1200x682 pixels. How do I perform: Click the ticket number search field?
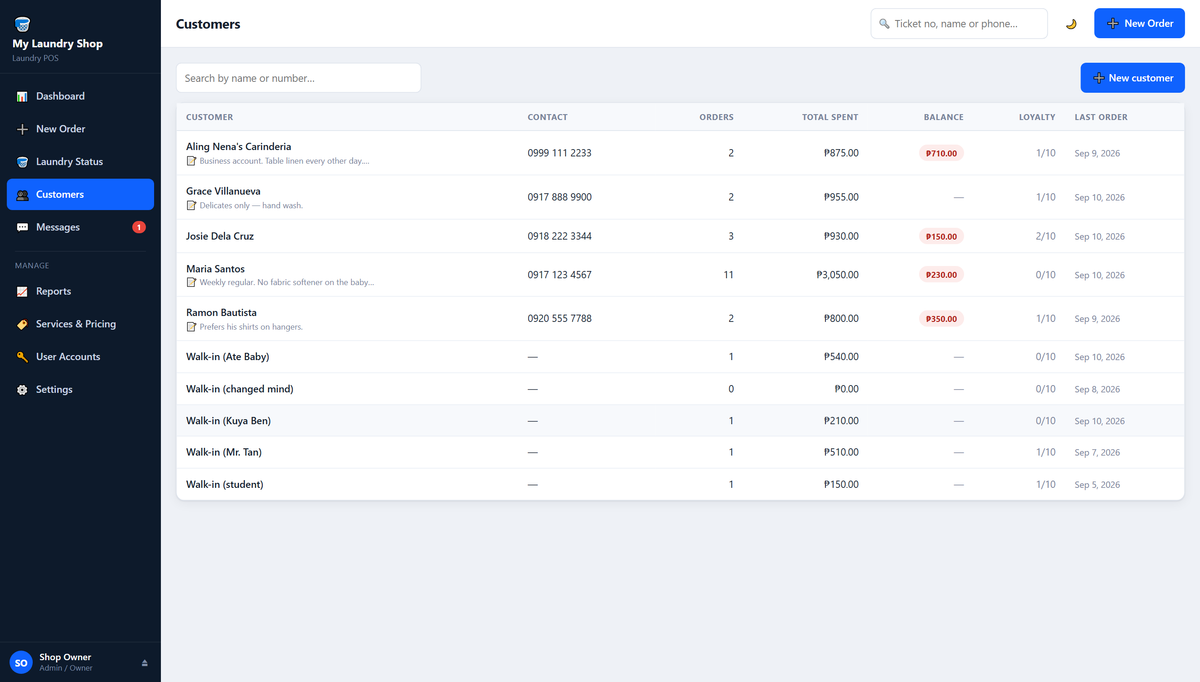pos(959,23)
